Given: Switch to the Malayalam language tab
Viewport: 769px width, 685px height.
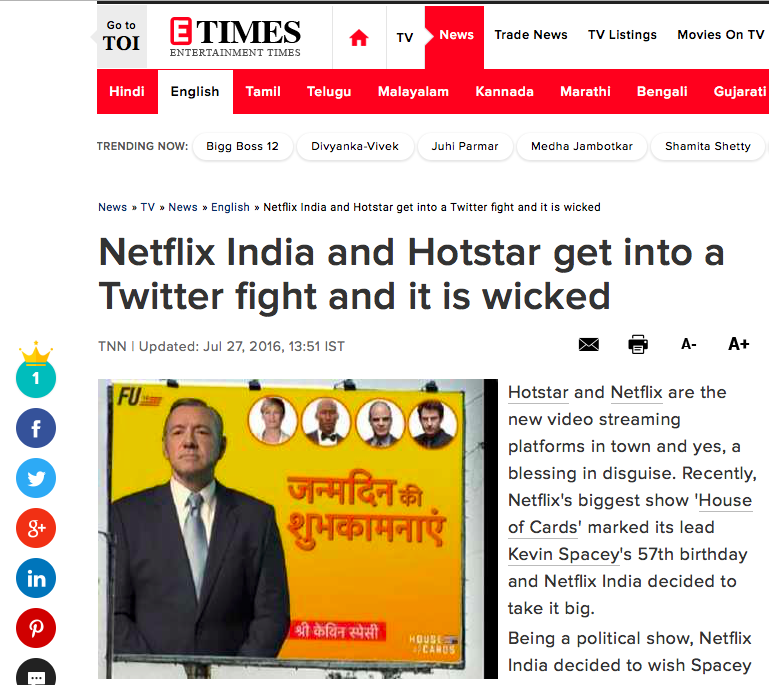Looking at the screenshot, I should point(413,92).
